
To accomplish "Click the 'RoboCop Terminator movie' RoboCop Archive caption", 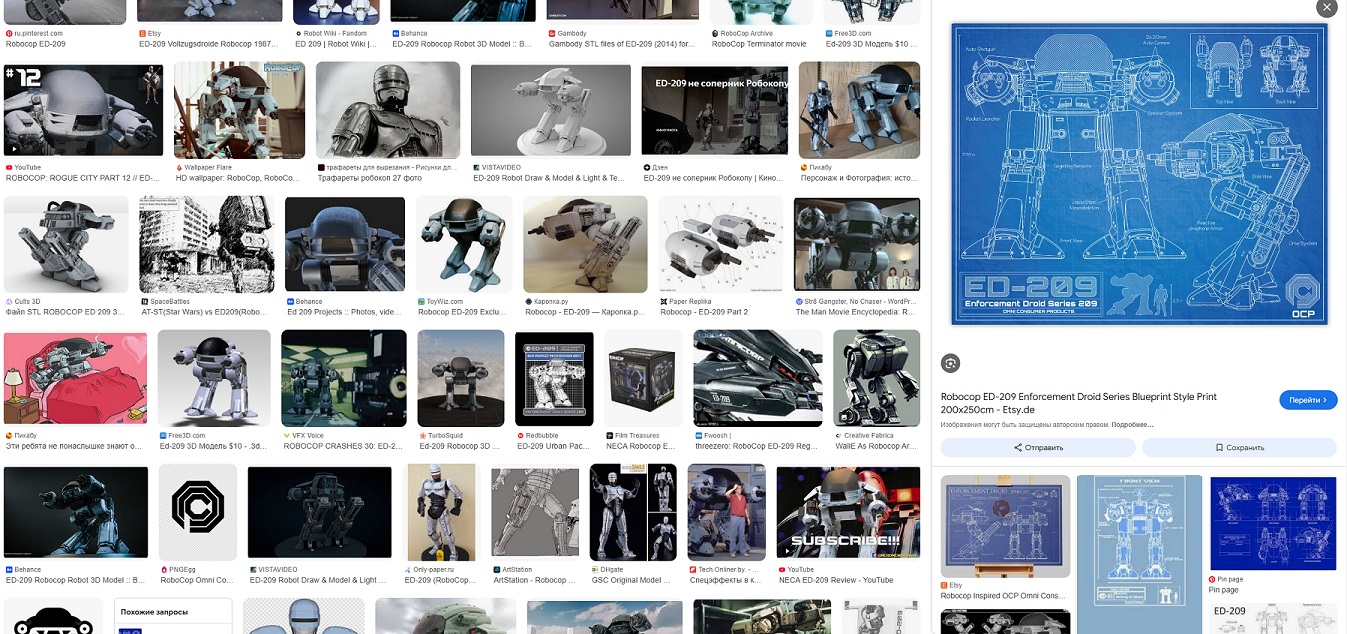I will click(x=758, y=44).
